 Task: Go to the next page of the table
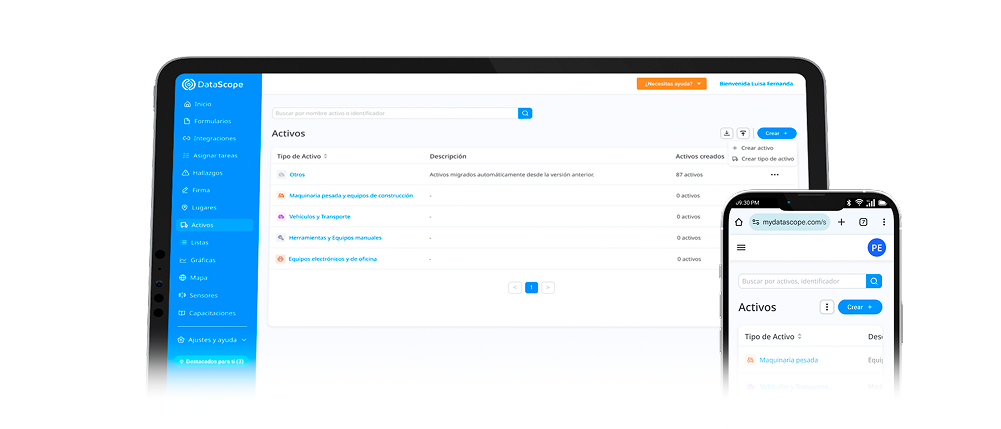548,287
